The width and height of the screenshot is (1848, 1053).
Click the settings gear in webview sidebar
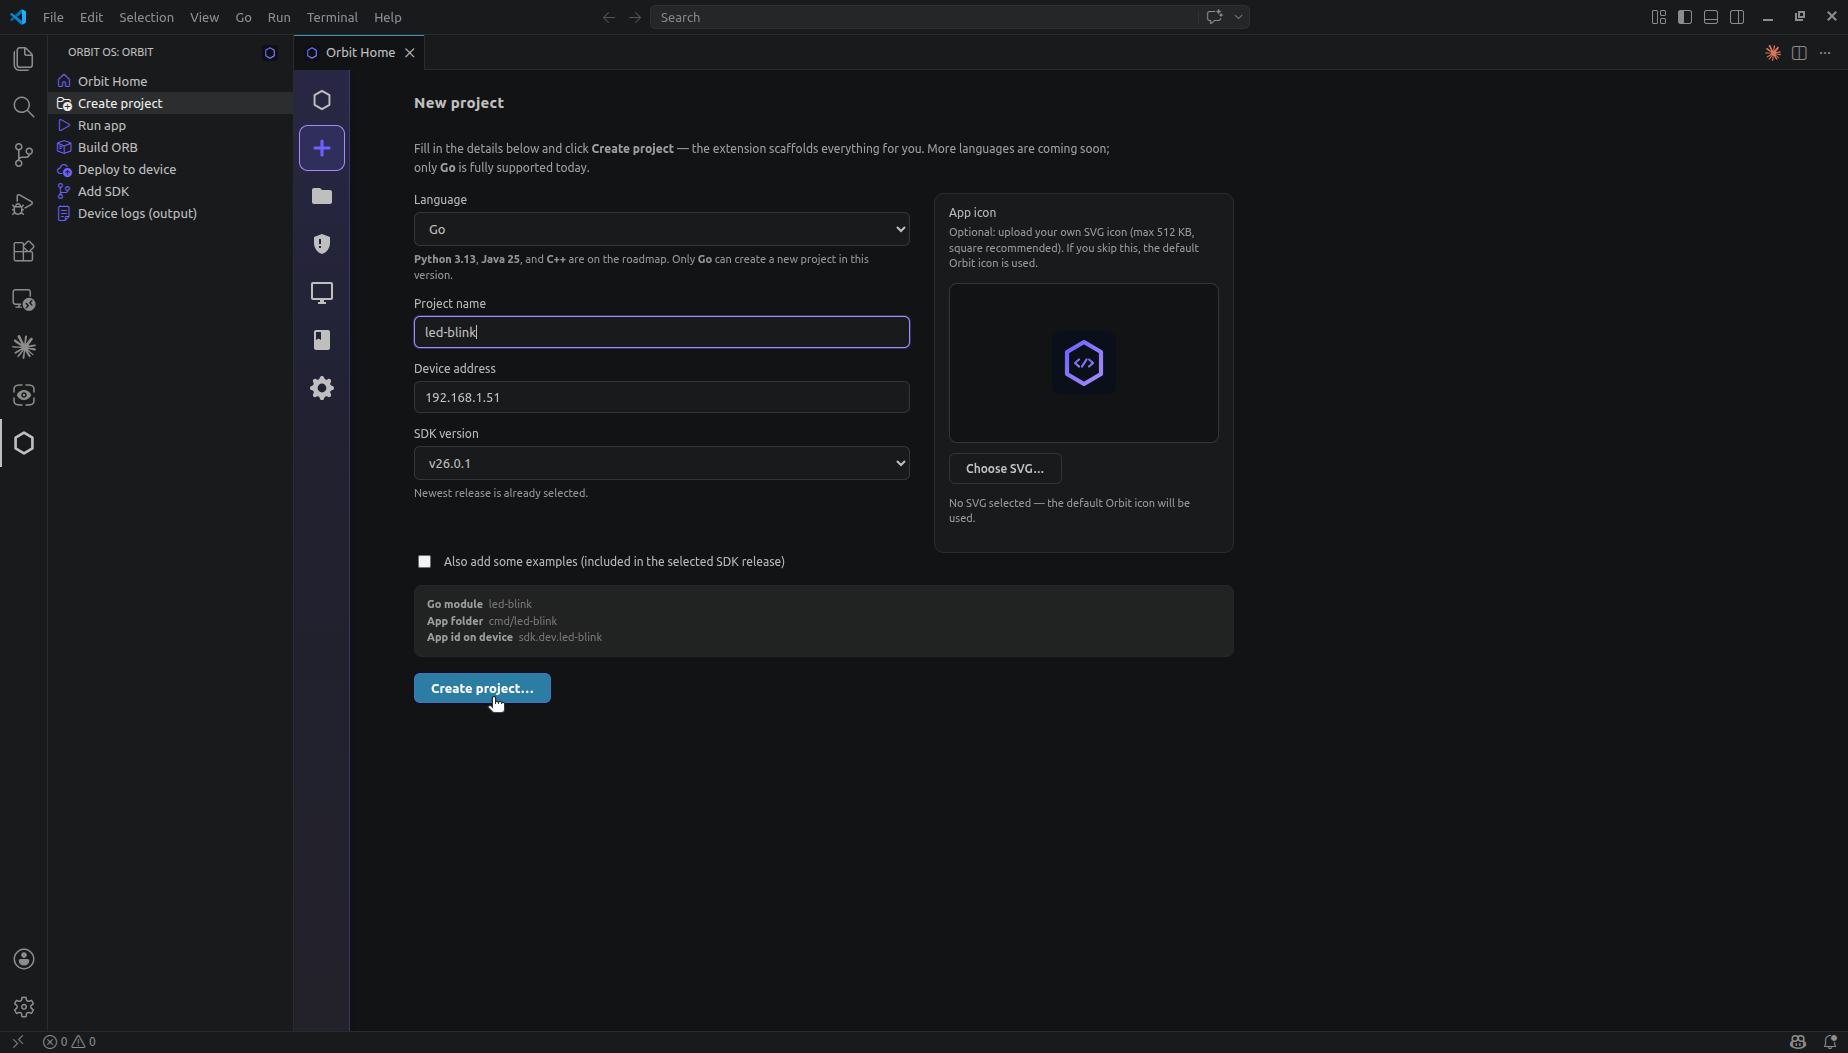[322, 388]
